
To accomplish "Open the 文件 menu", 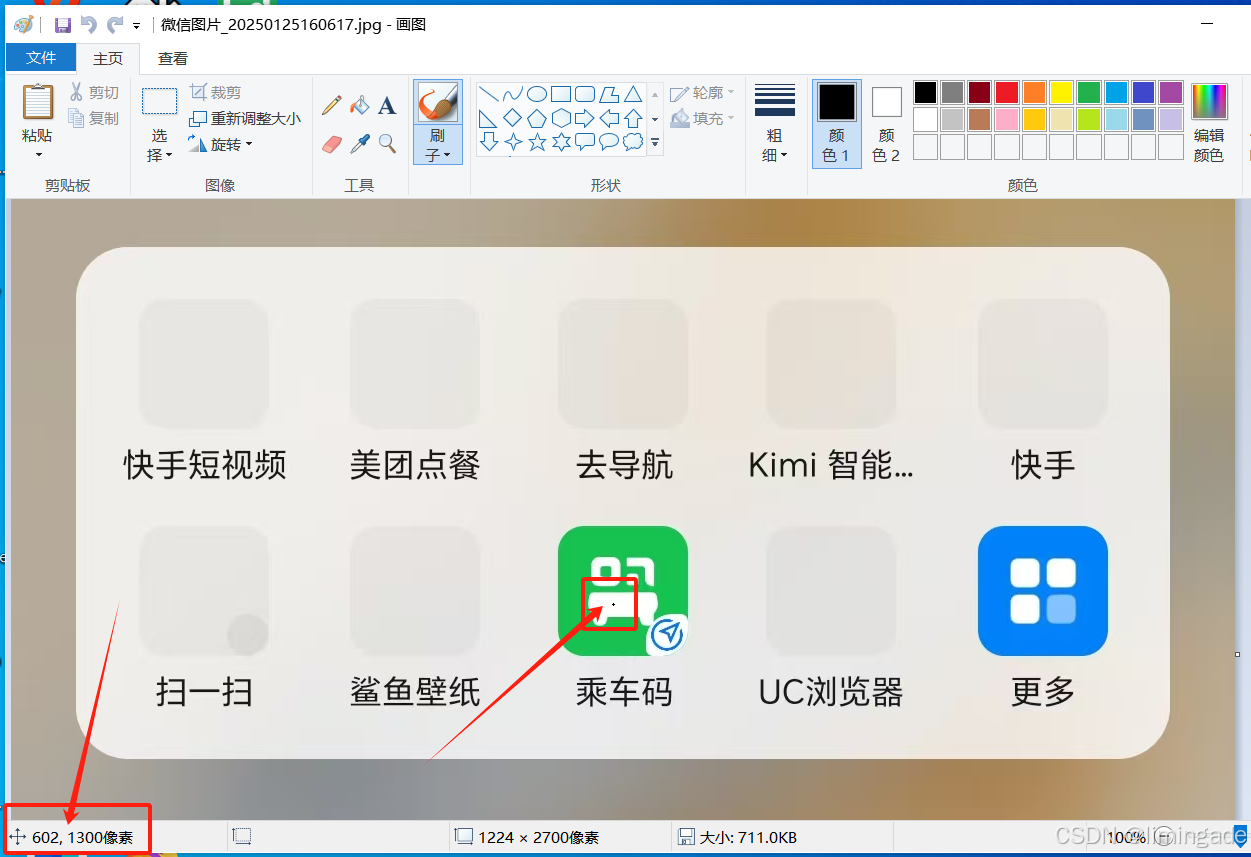I will (x=41, y=58).
